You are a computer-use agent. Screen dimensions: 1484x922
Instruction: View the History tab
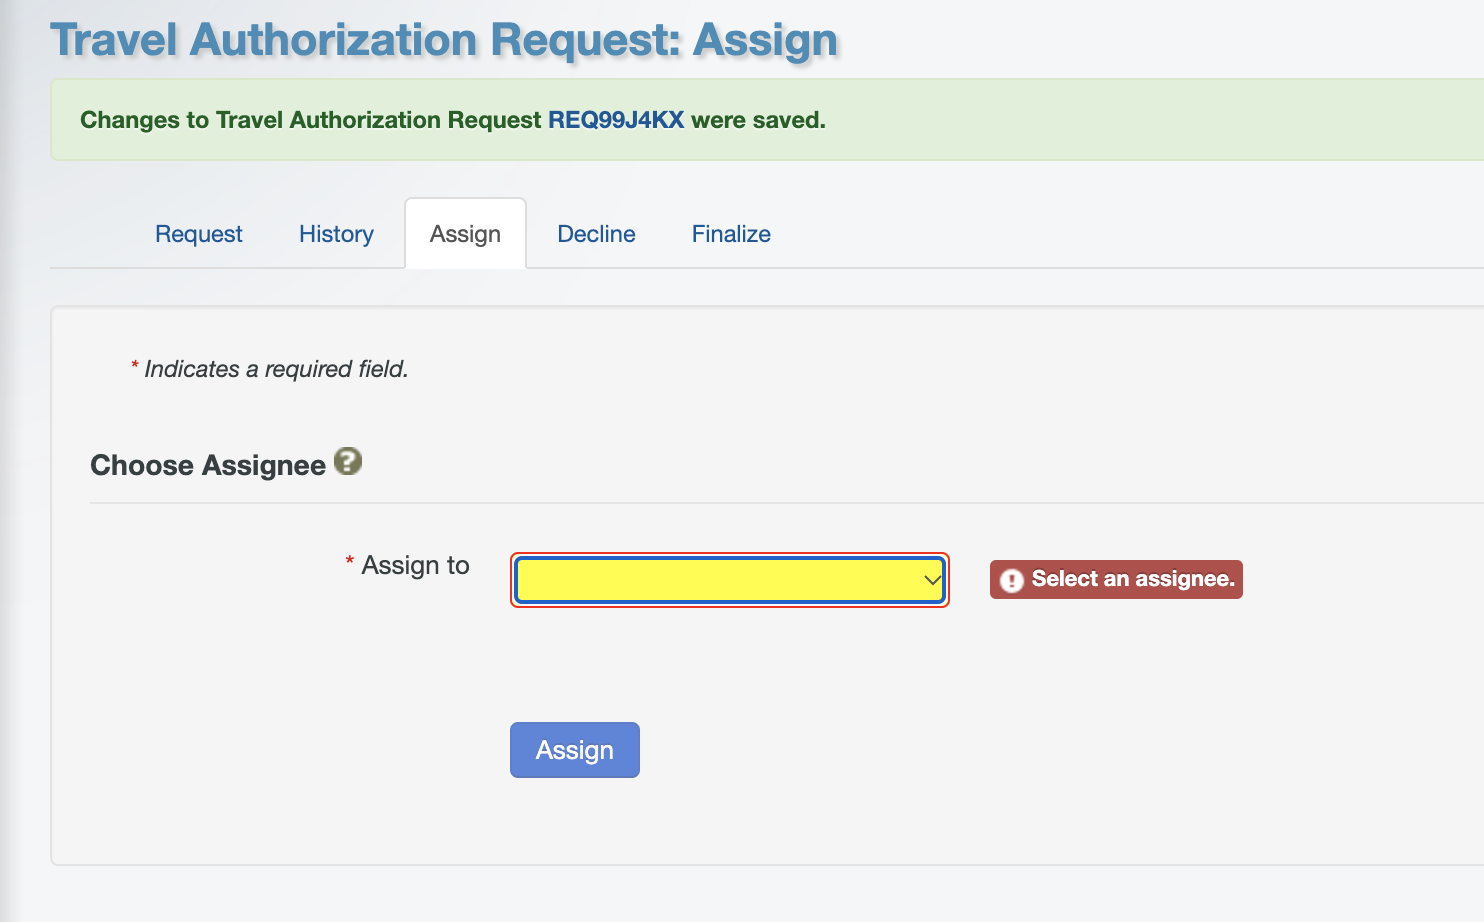[335, 233]
